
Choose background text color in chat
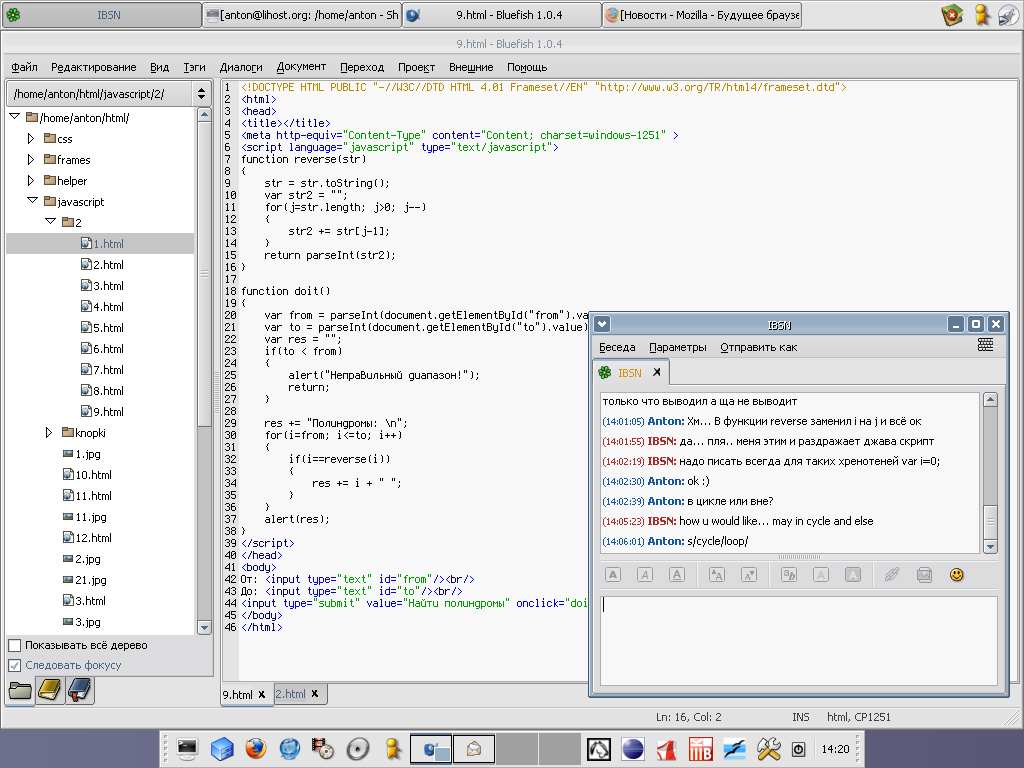853,575
